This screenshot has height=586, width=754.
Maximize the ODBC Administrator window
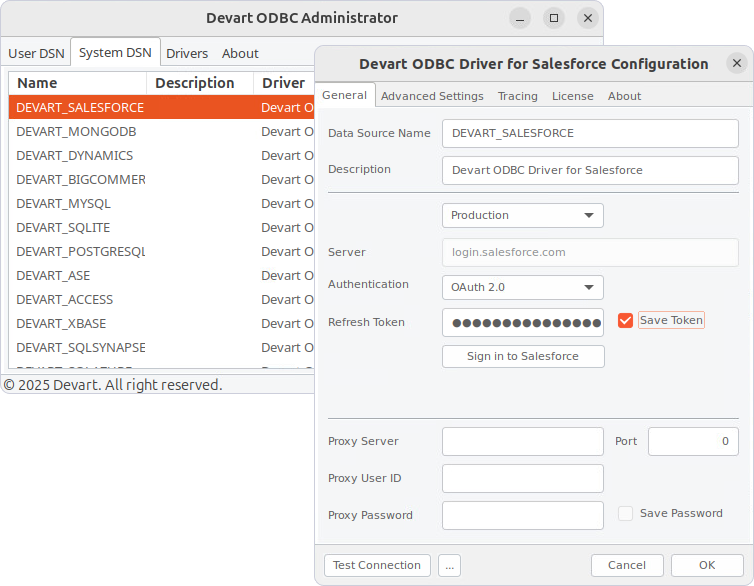(554, 18)
